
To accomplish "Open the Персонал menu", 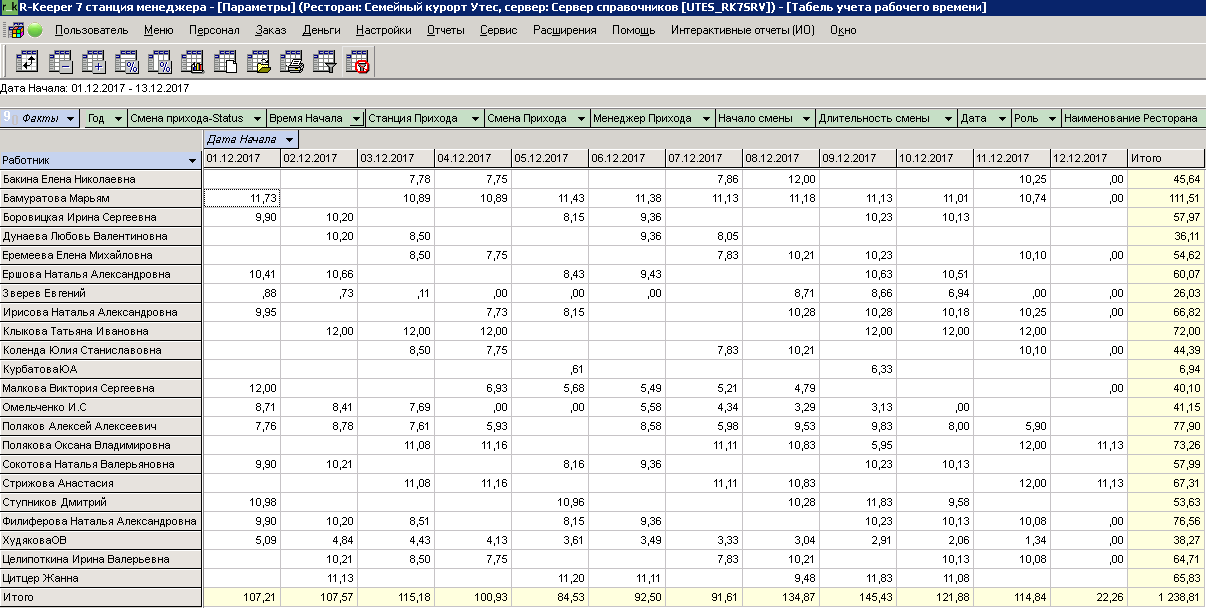I will [x=214, y=30].
